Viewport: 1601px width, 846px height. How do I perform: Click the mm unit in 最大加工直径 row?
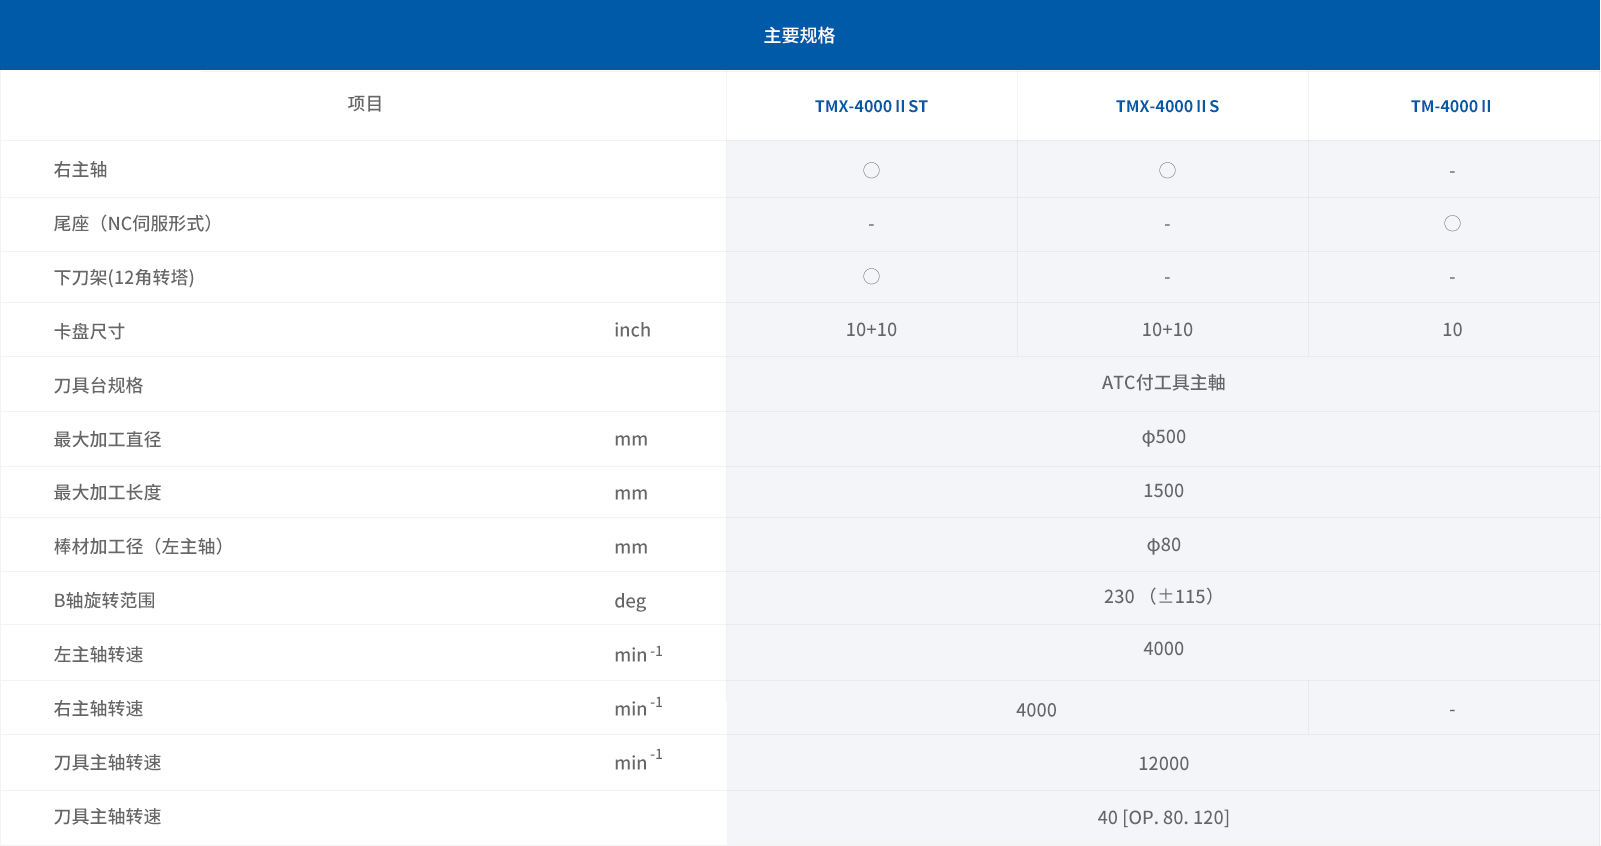point(631,440)
